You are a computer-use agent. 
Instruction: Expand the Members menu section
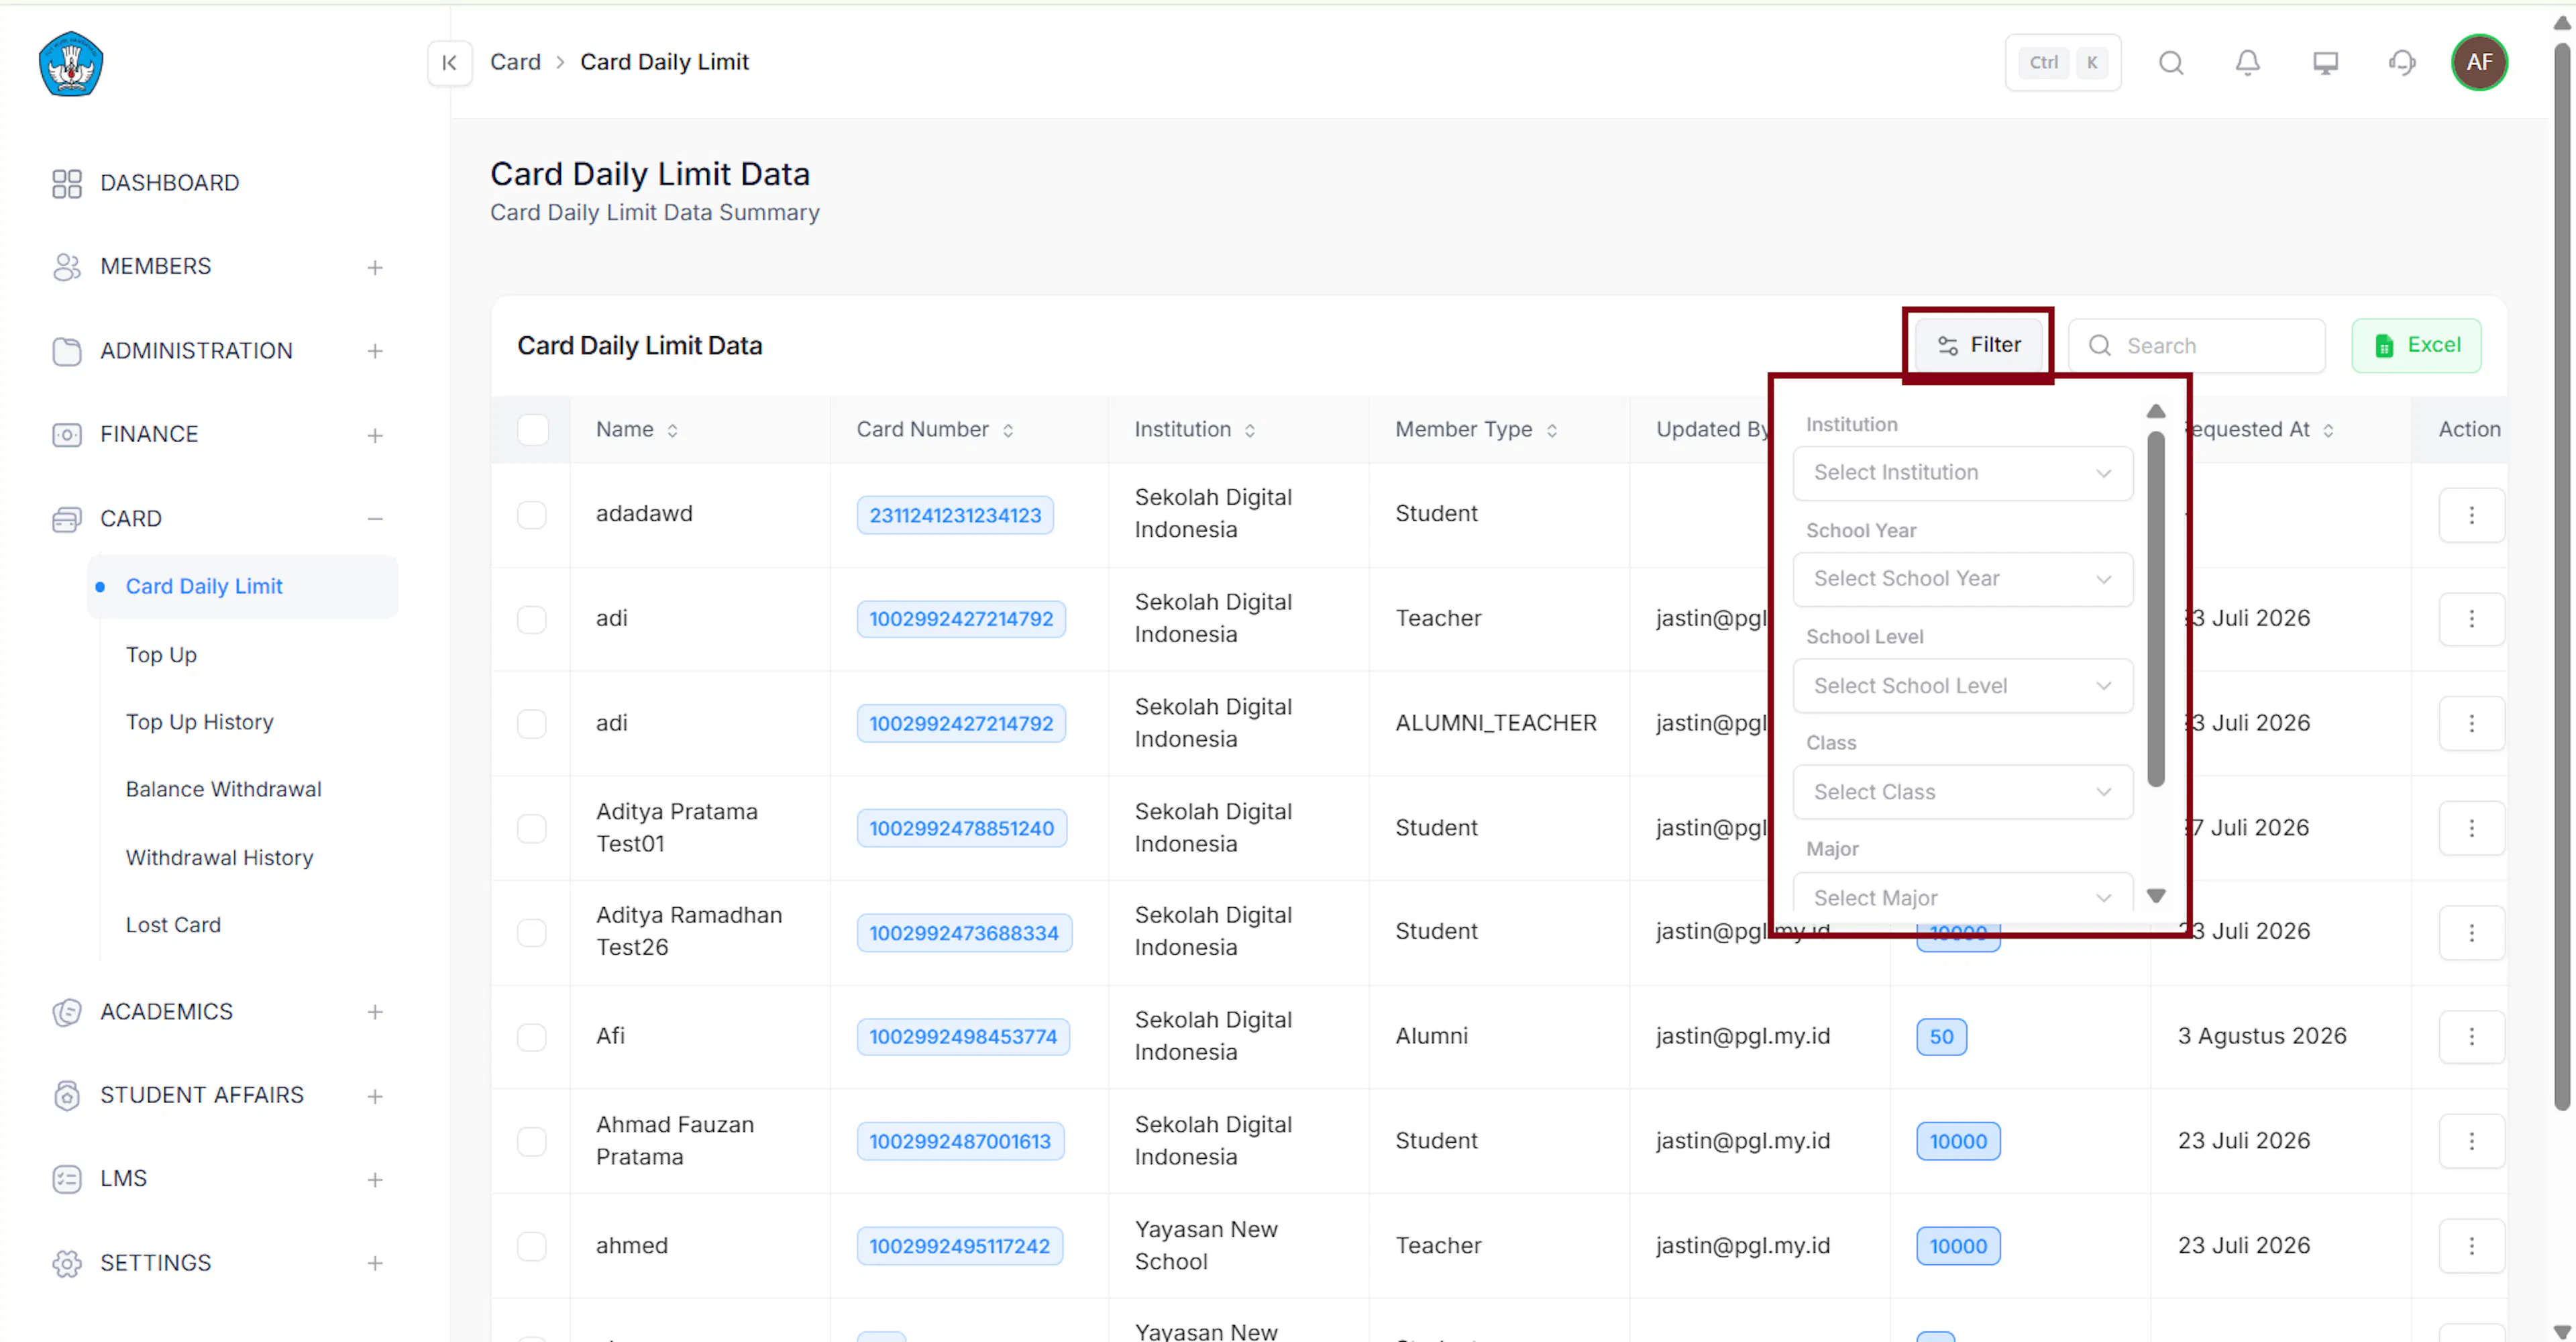375,267
